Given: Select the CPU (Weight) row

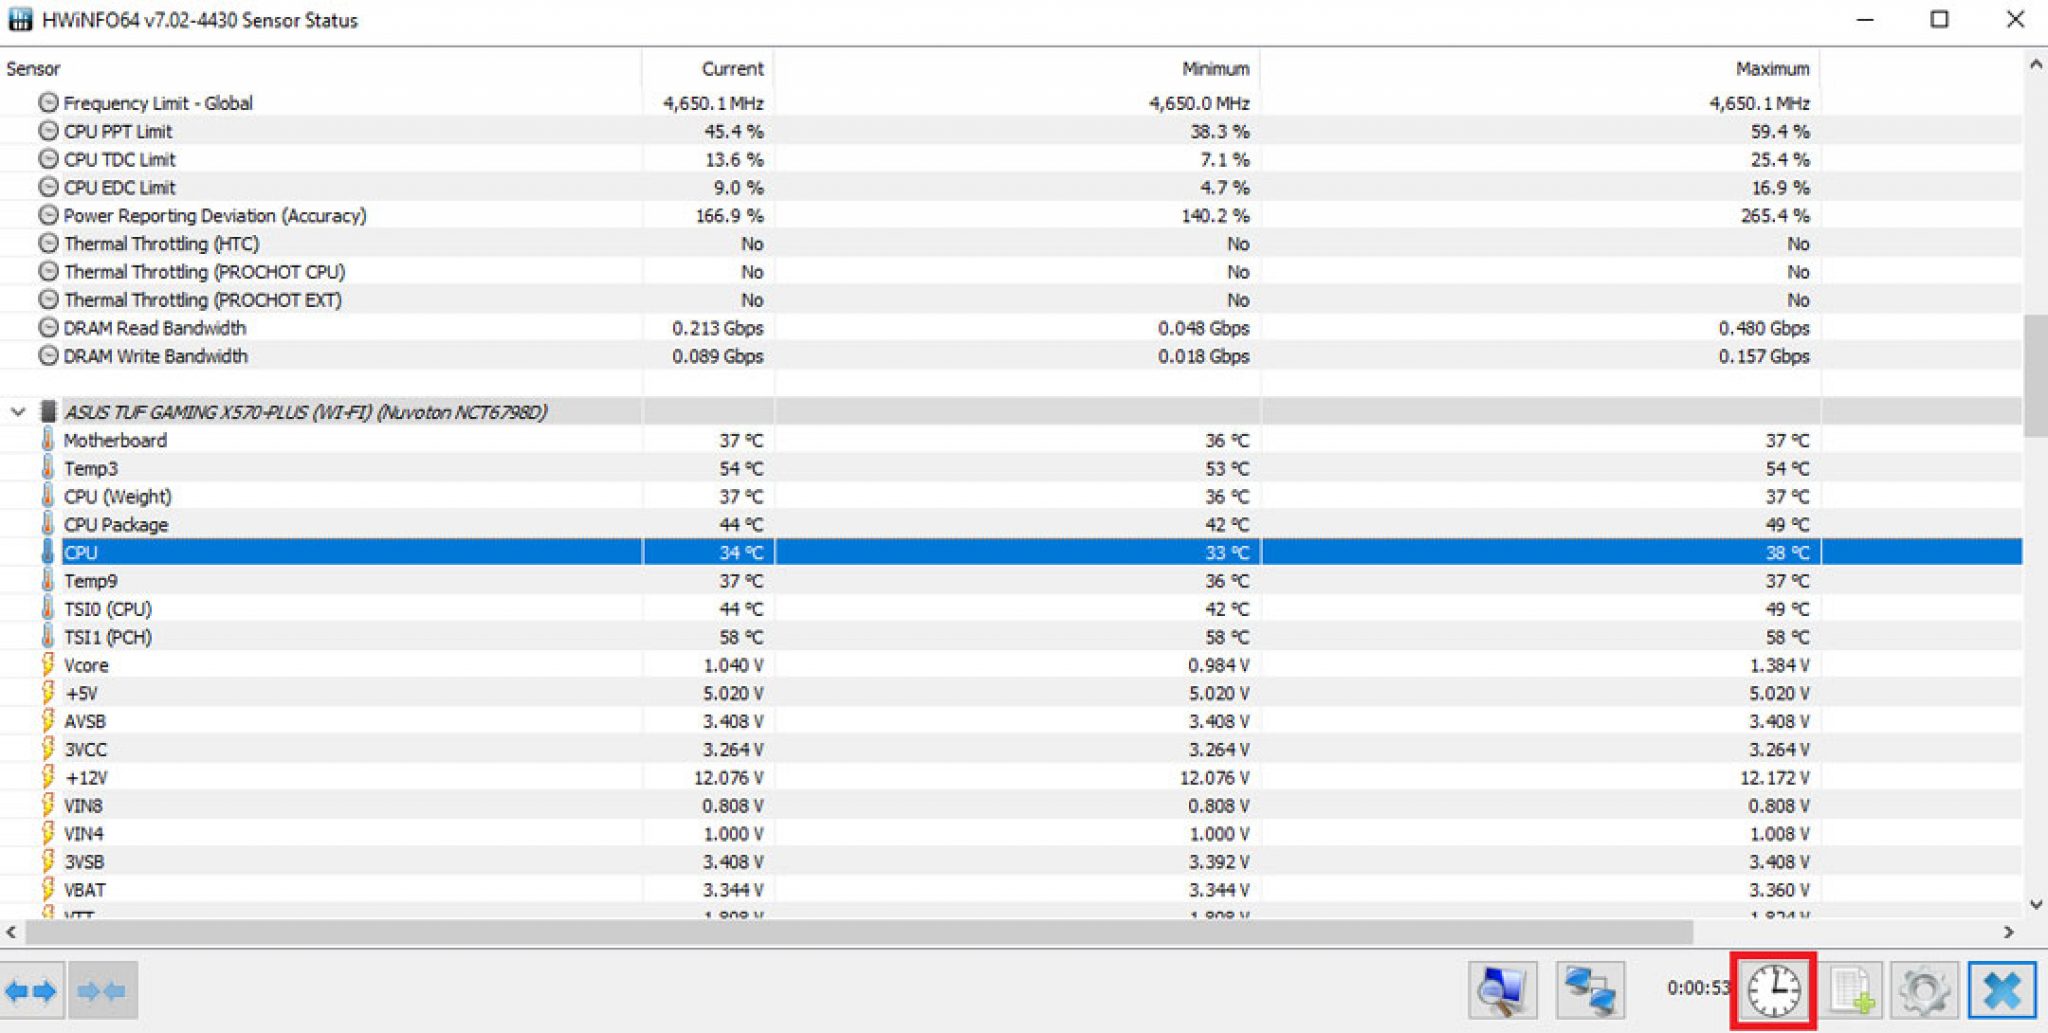Looking at the screenshot, I should click(1011, 496).
